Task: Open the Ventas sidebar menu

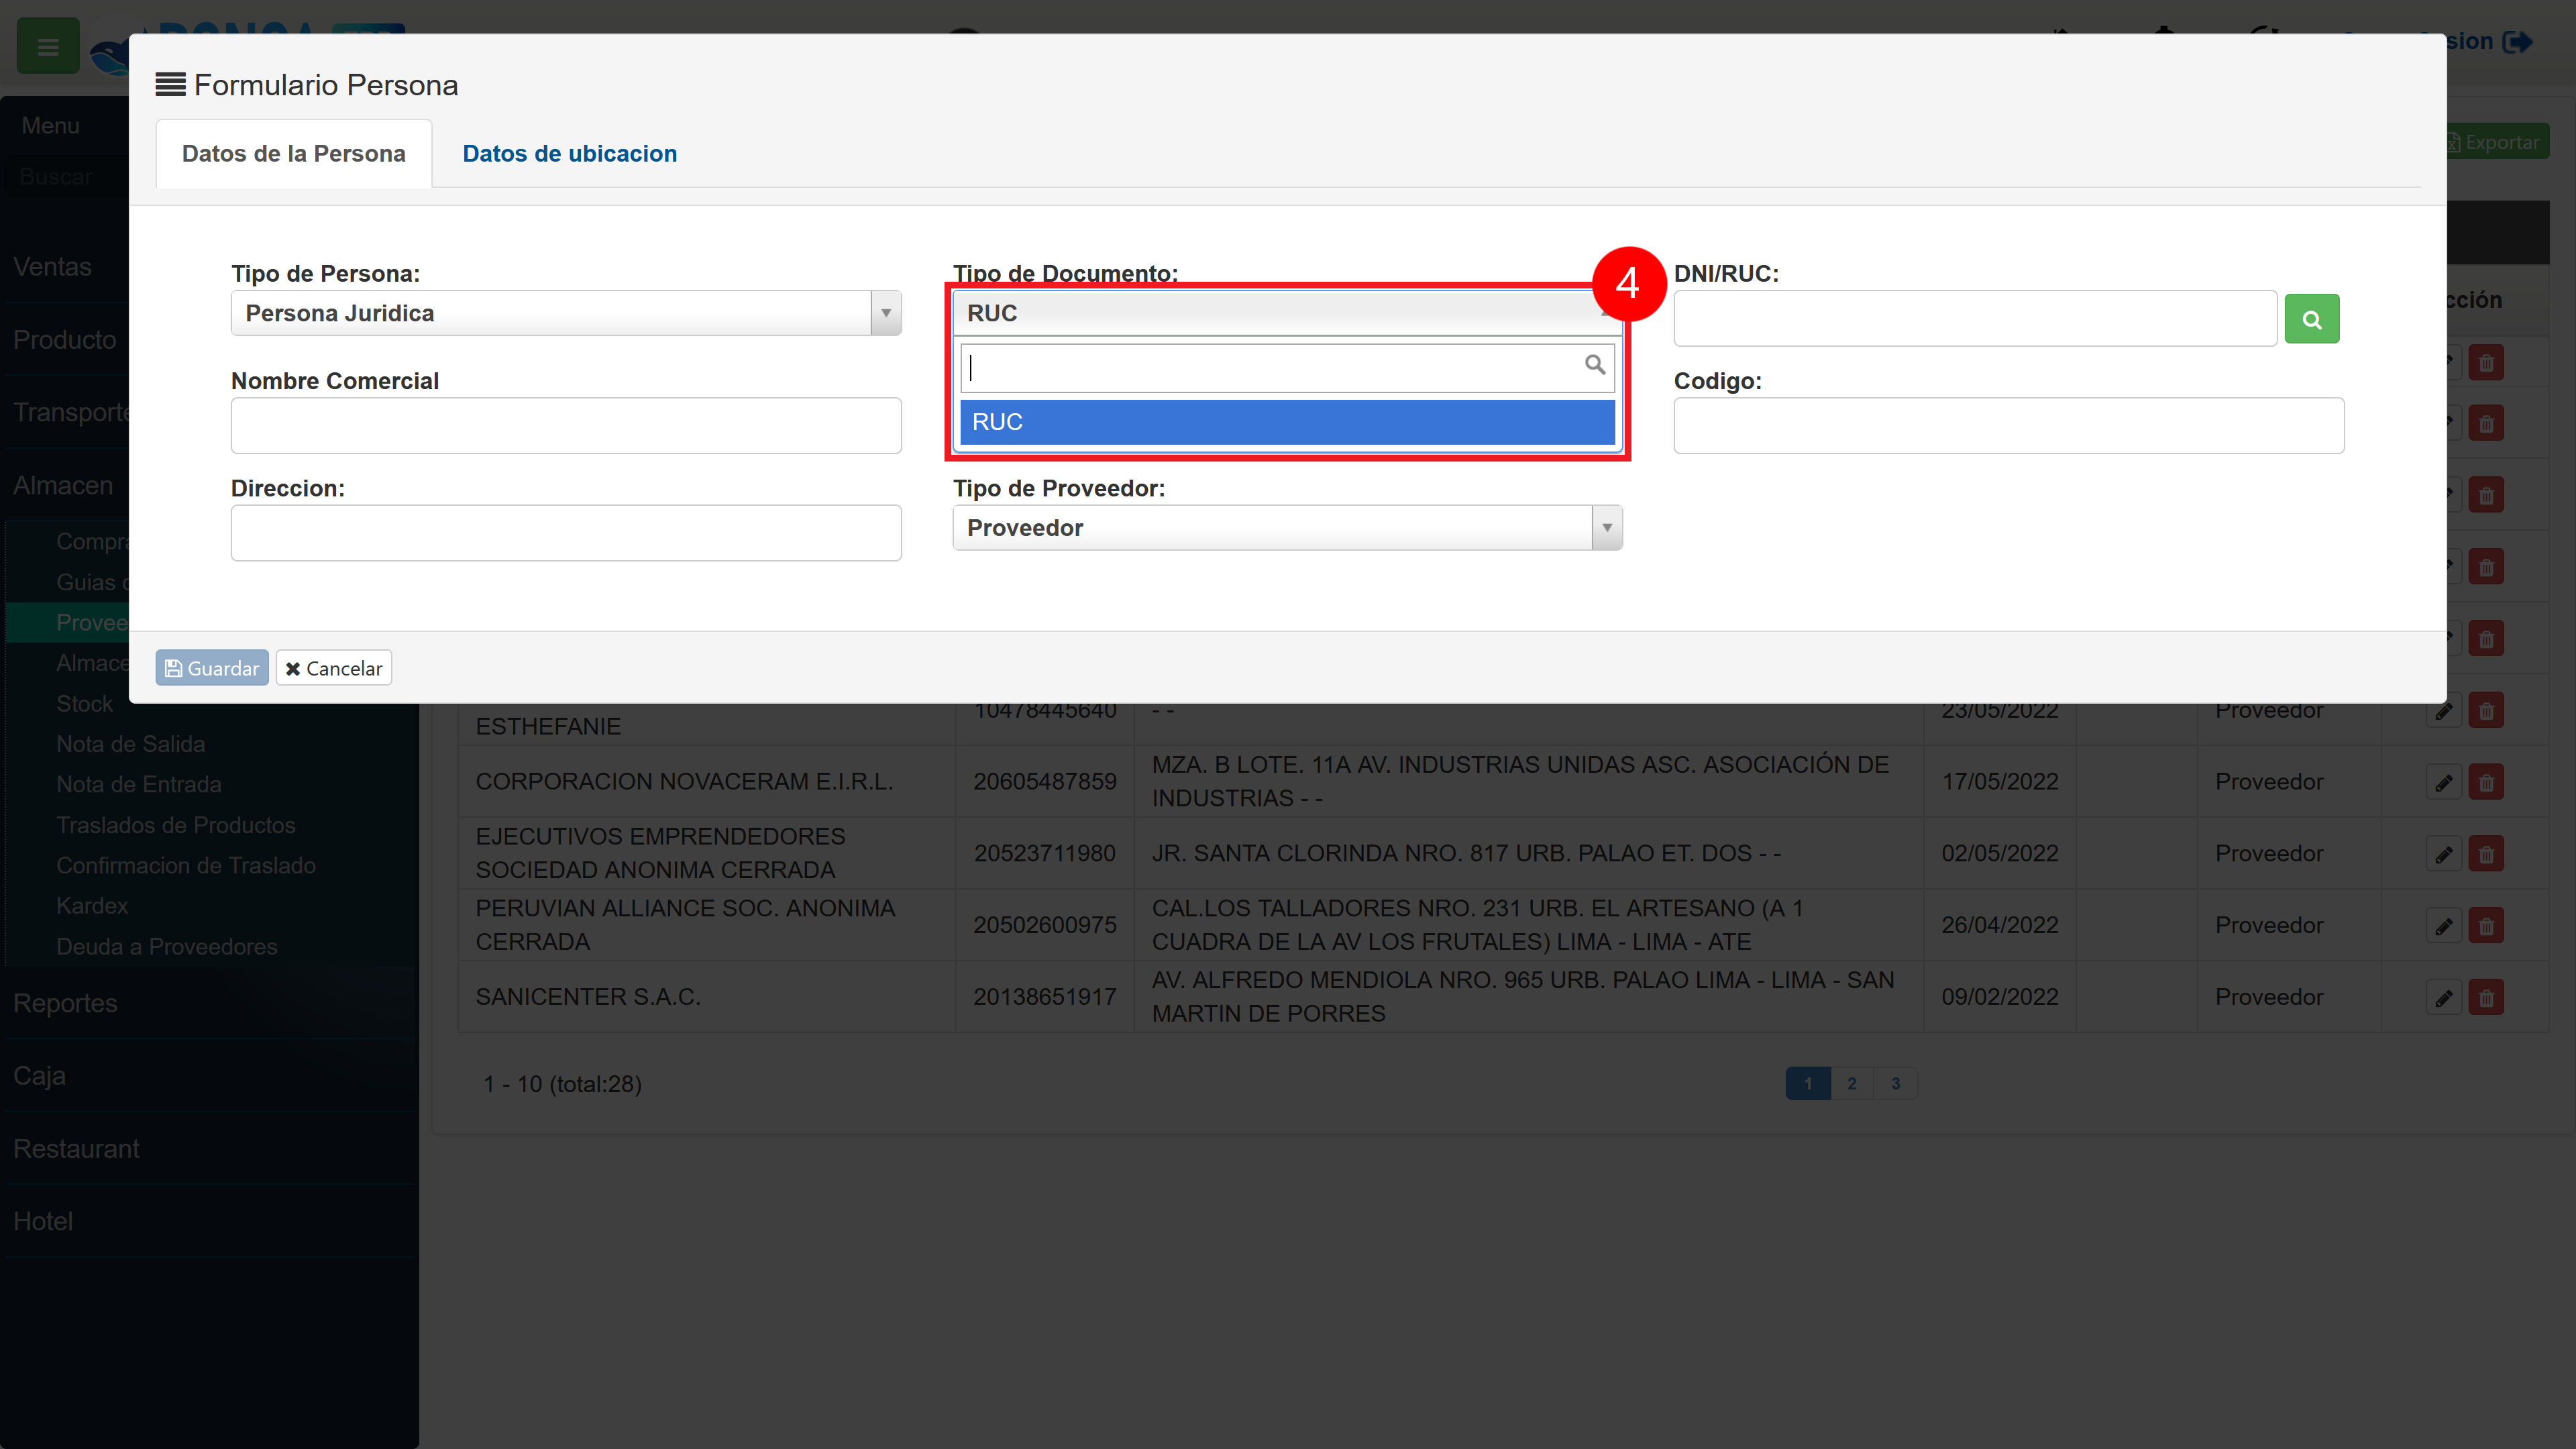Action: pos(52,267)
